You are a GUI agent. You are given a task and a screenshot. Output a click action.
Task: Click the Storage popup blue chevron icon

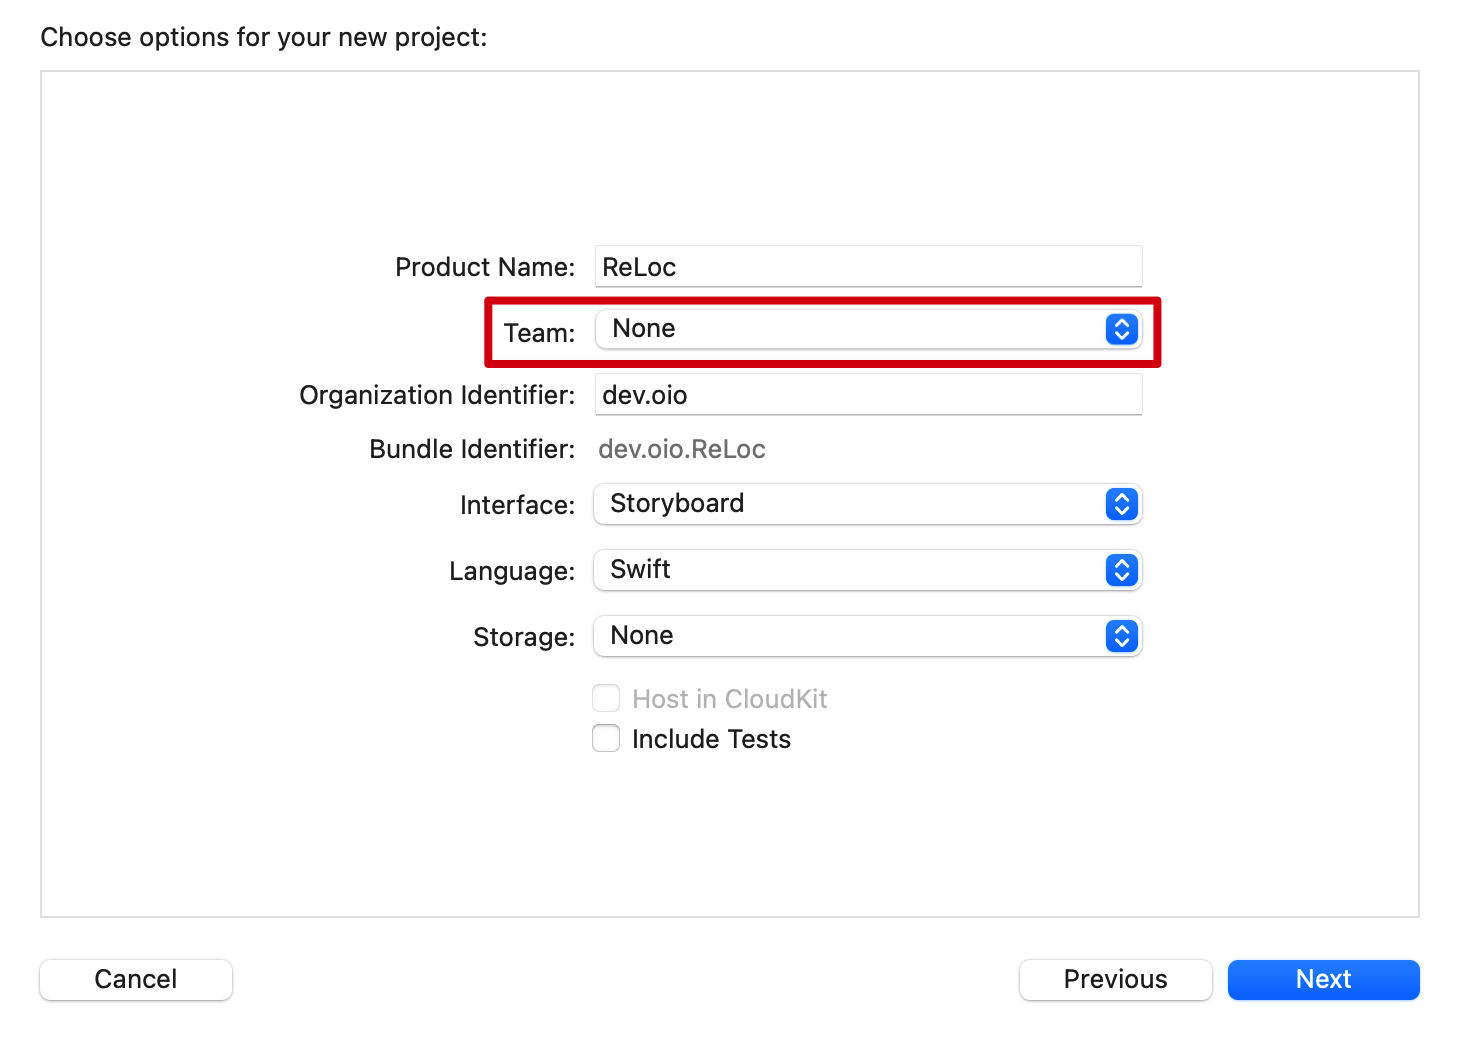pos(1121,636)
